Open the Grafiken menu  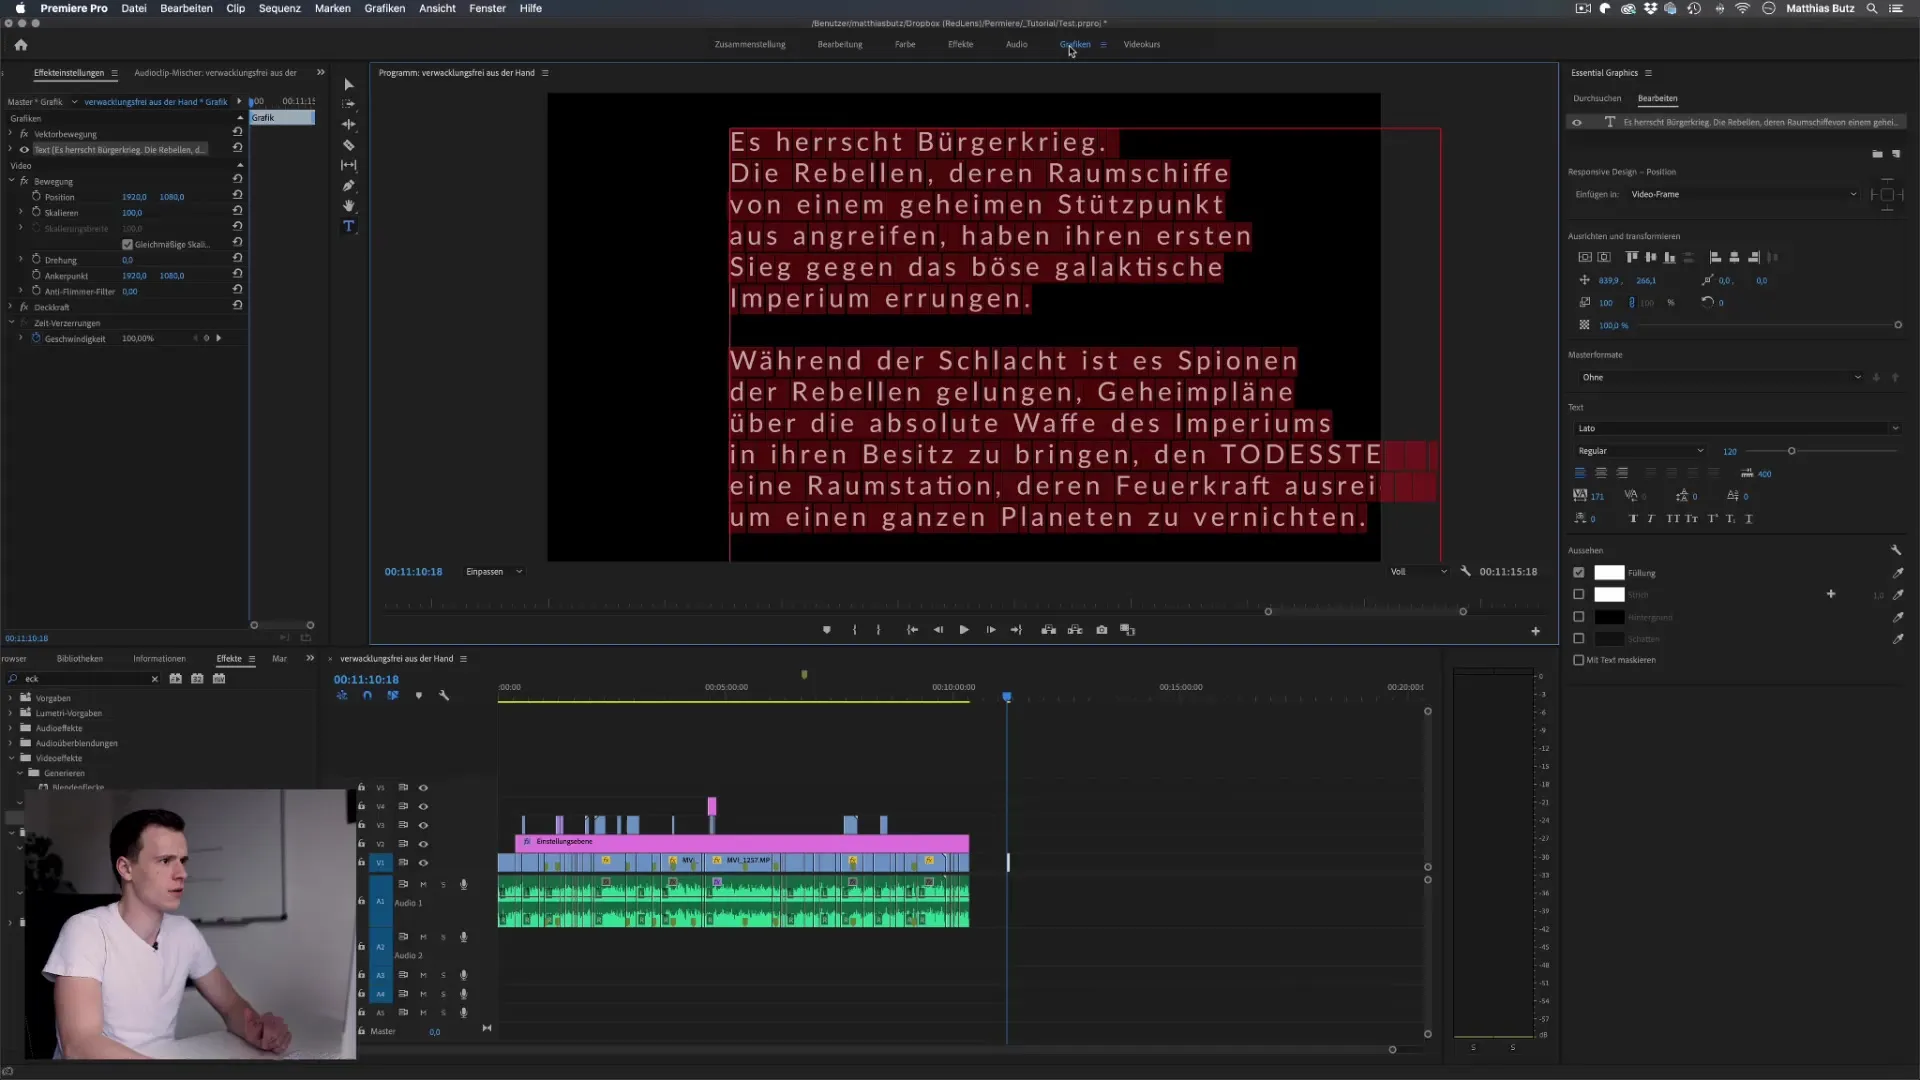pyautogui.click(x=384, y=8)
